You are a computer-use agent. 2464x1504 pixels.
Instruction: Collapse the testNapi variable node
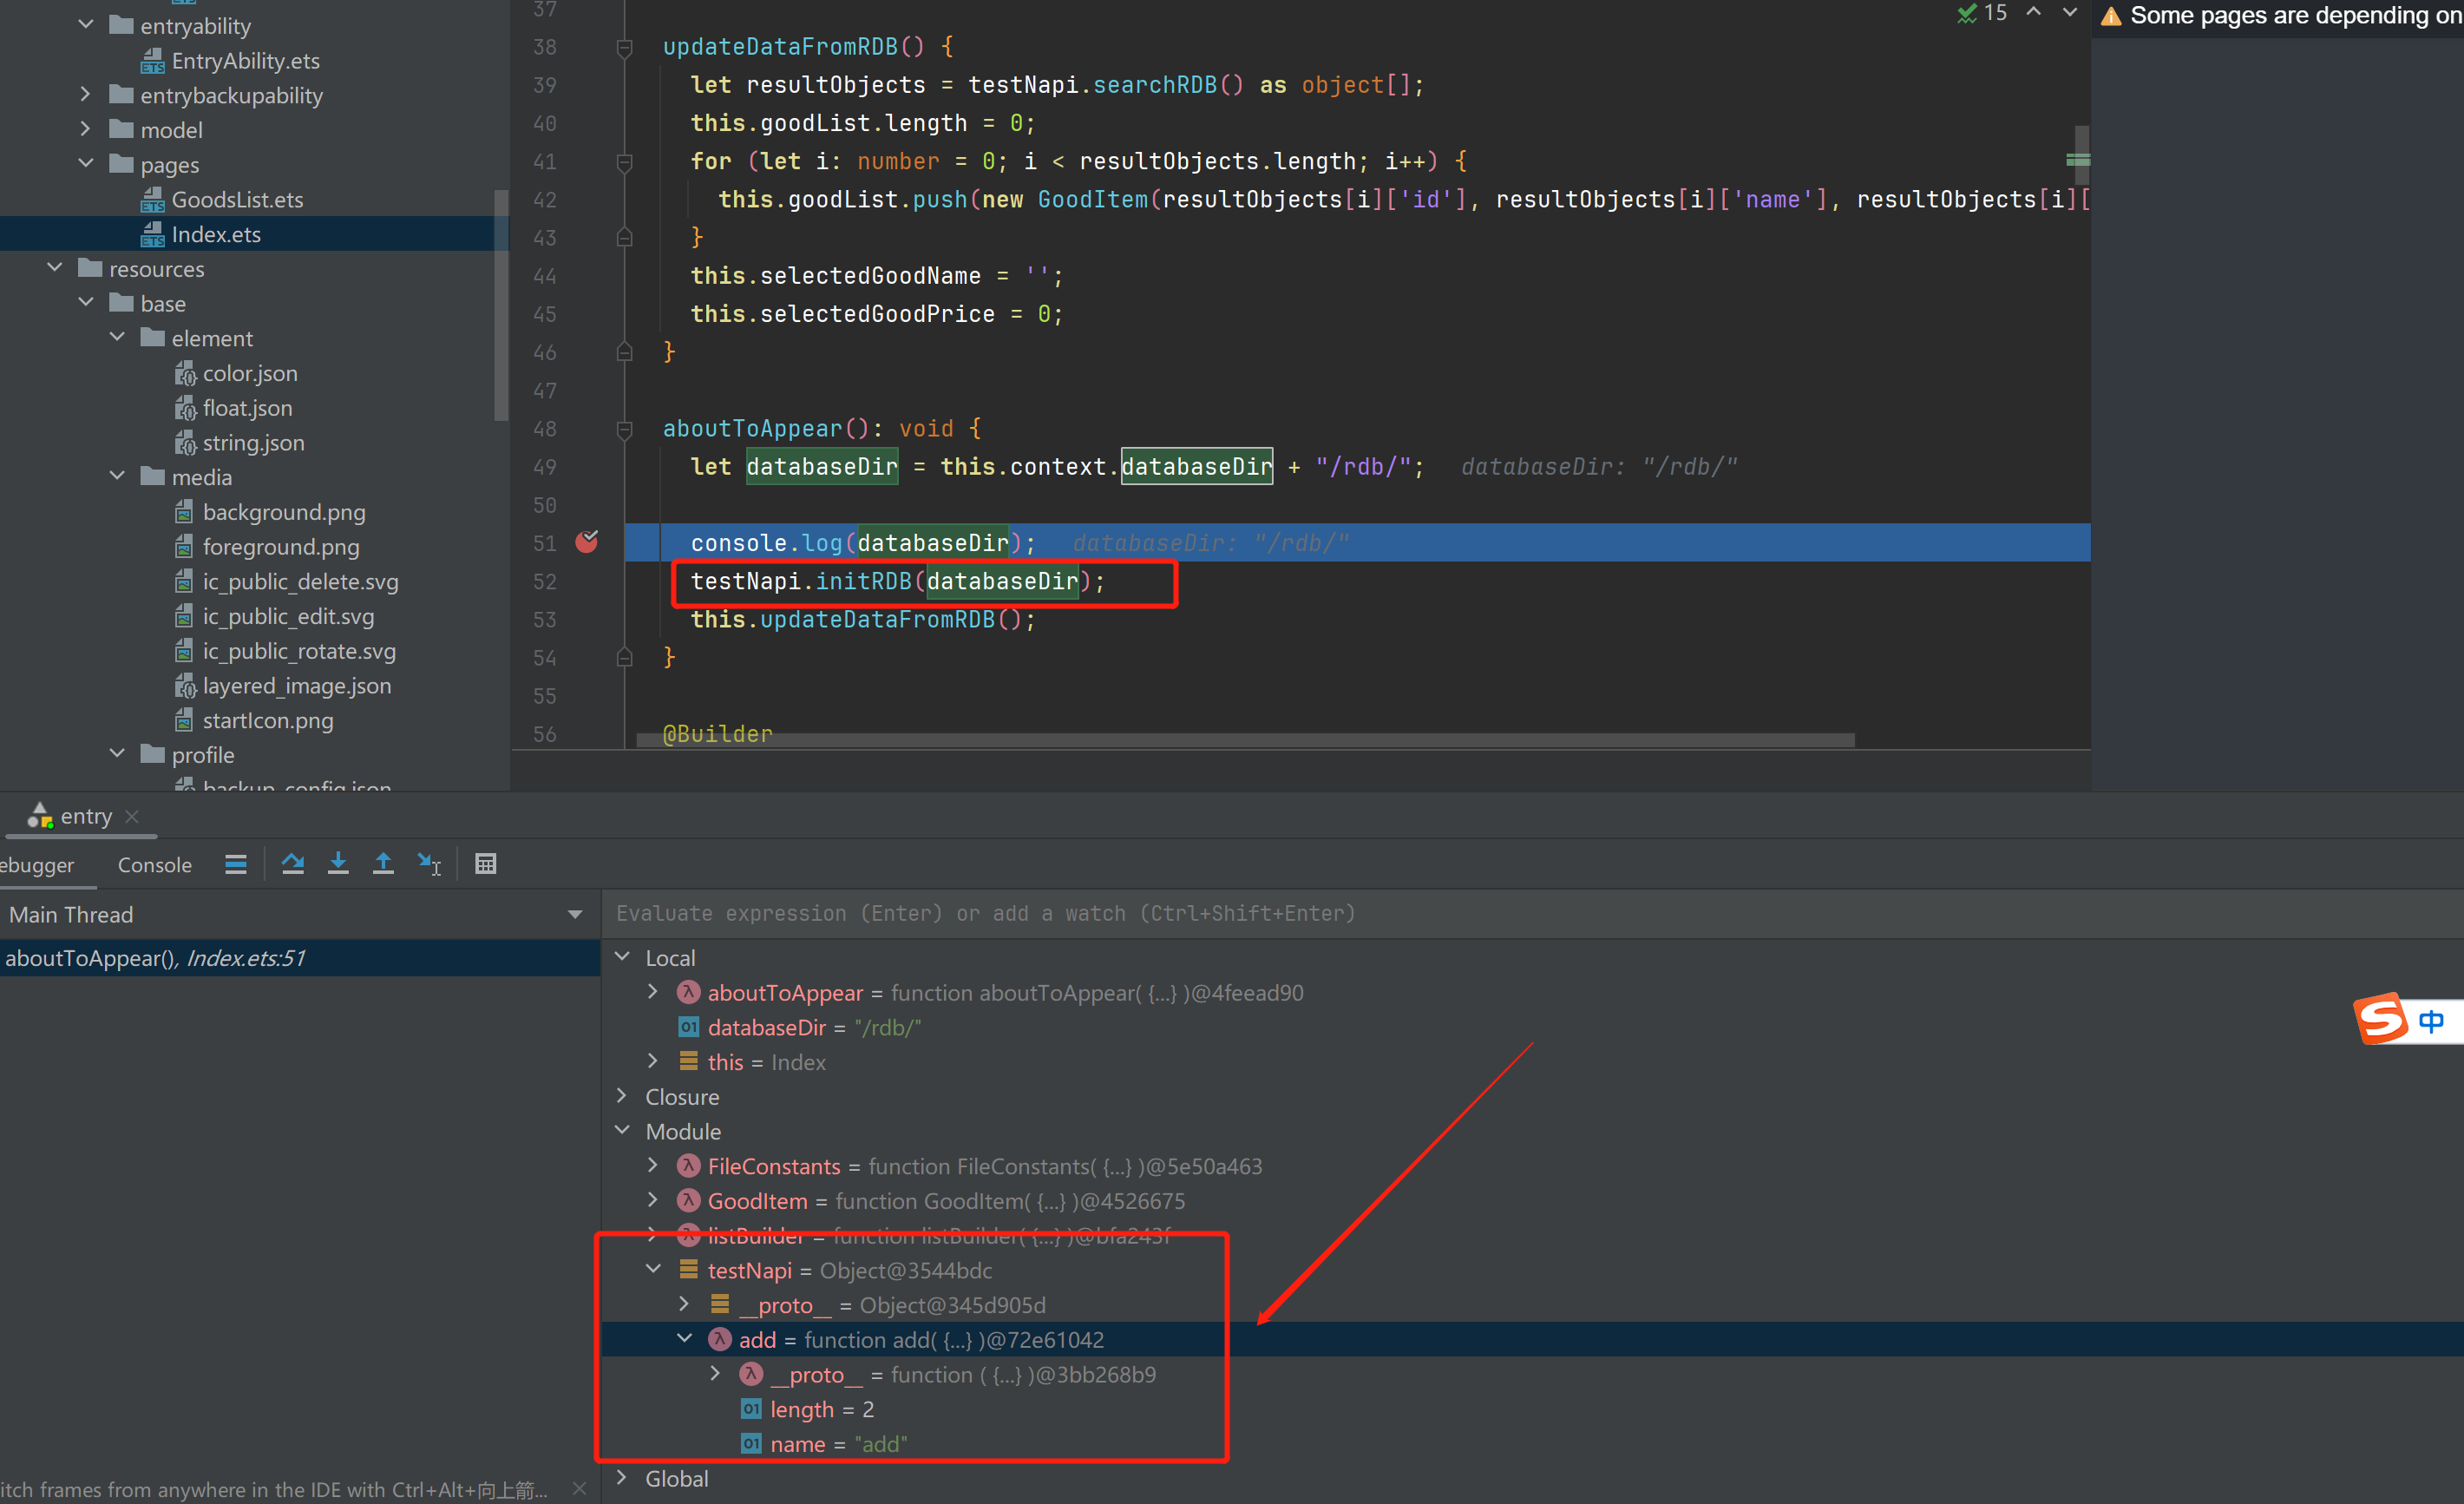tap(654, 1269)
